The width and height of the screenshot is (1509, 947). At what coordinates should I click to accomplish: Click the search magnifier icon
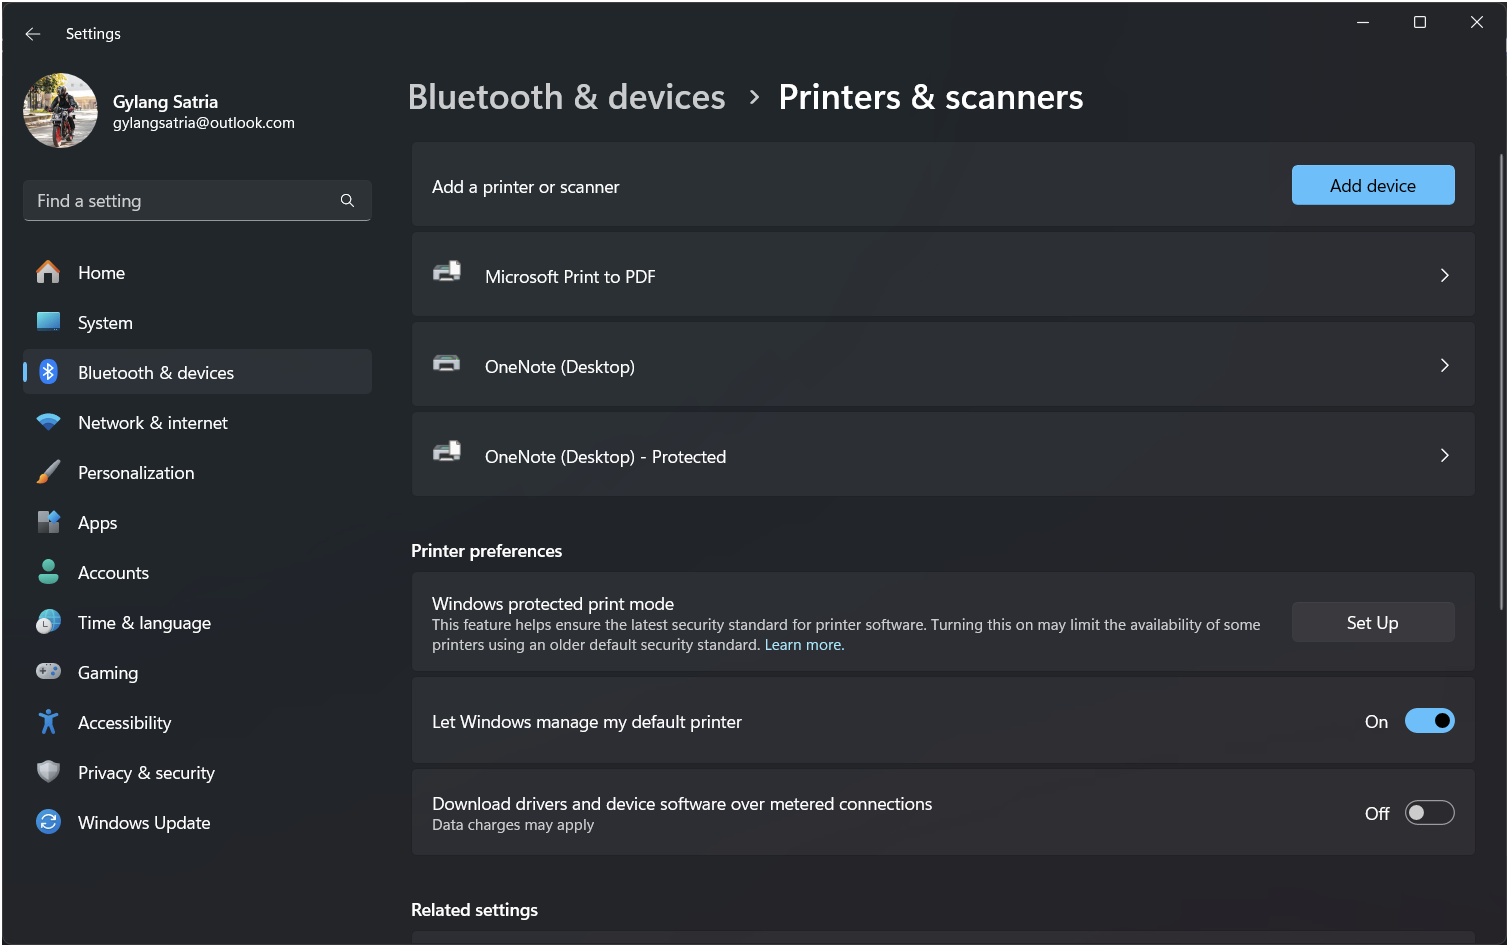[x=347, y=201]
